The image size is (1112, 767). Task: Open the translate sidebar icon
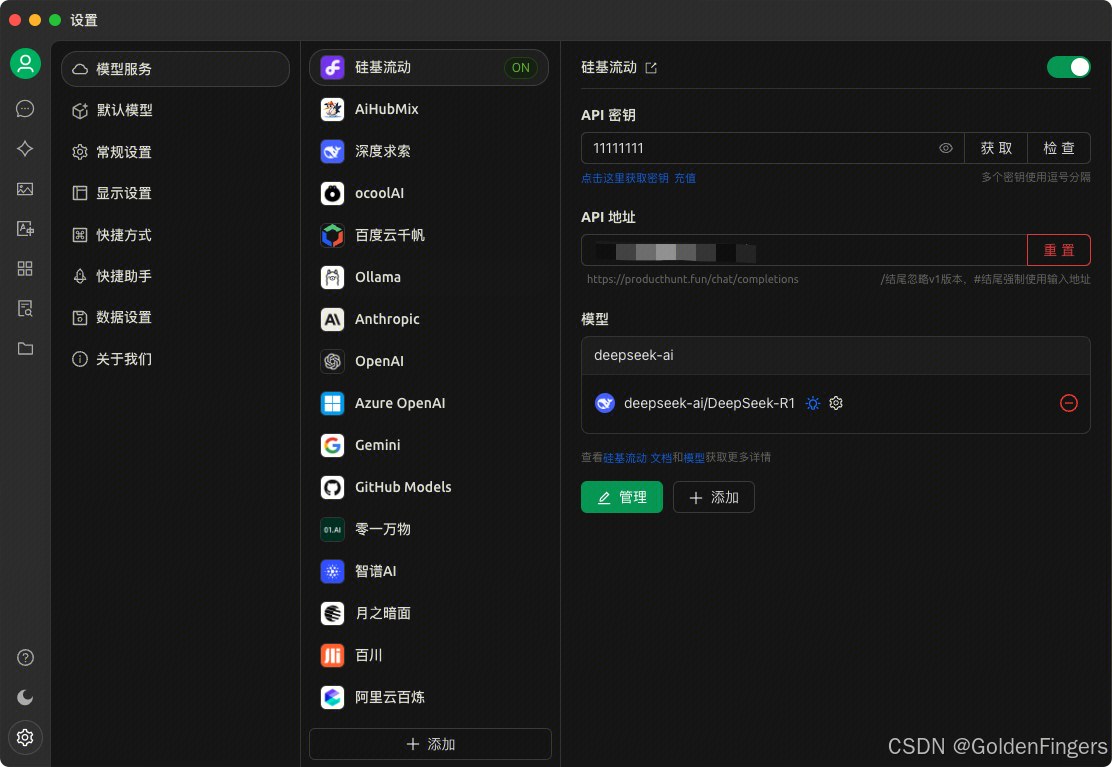(26, 228)
